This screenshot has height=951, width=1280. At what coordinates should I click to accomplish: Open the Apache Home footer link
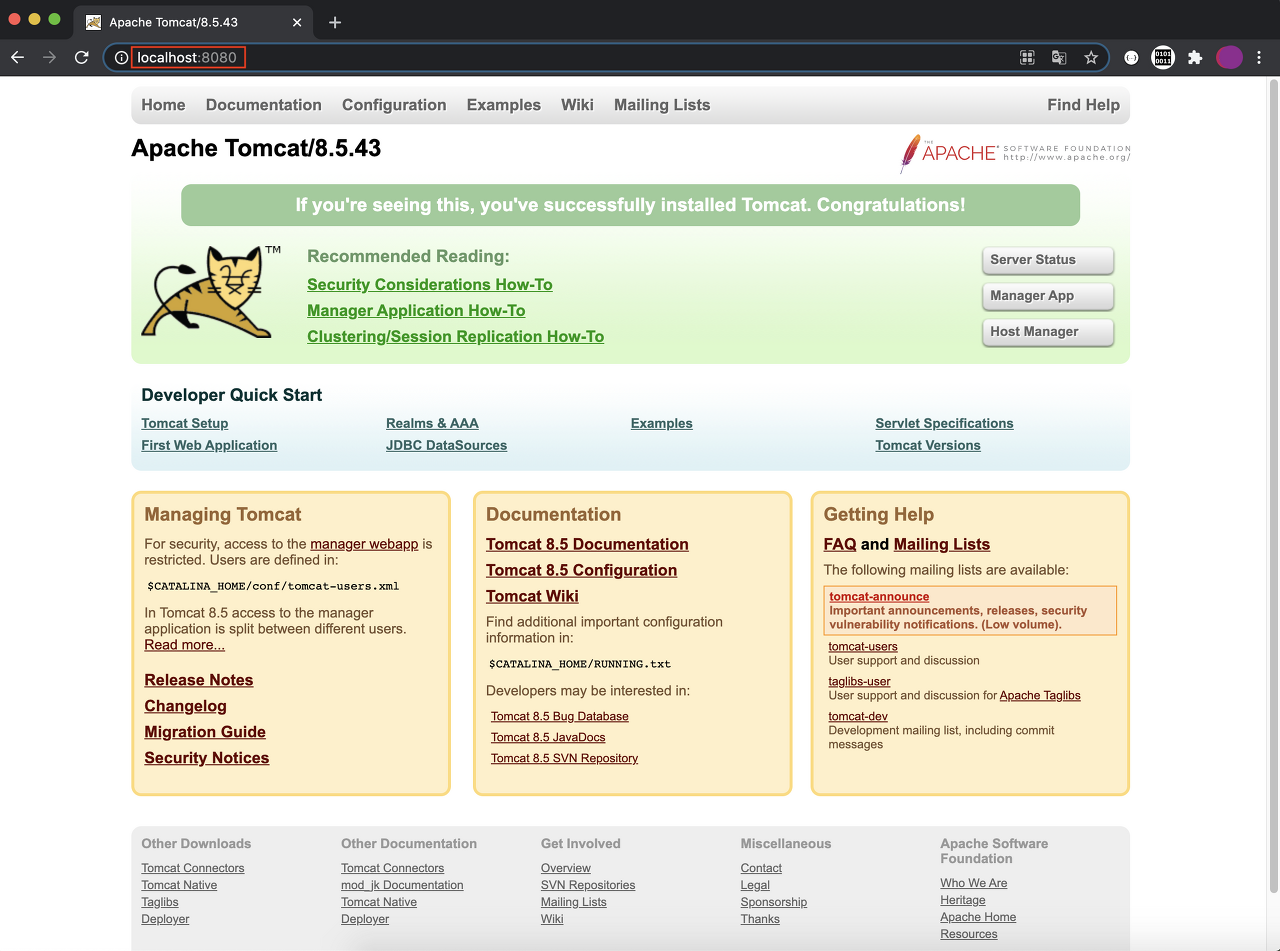[x=978, y=917]
